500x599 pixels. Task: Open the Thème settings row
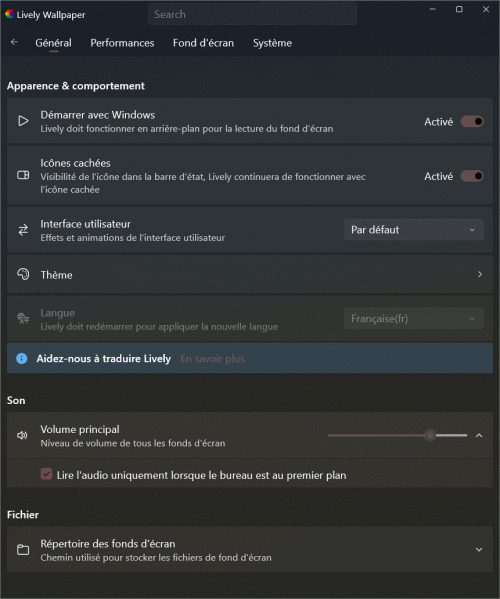click(x=250, y=275)
